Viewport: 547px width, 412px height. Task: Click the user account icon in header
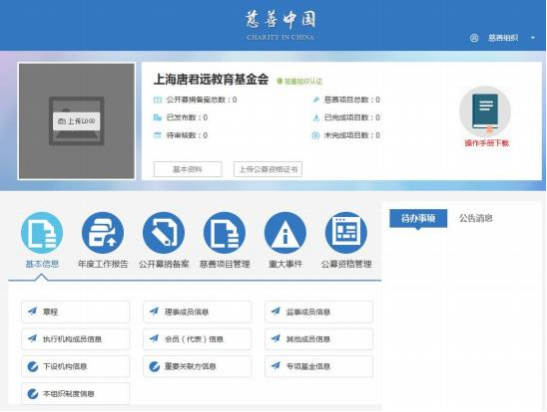click(x=474, y=38)
